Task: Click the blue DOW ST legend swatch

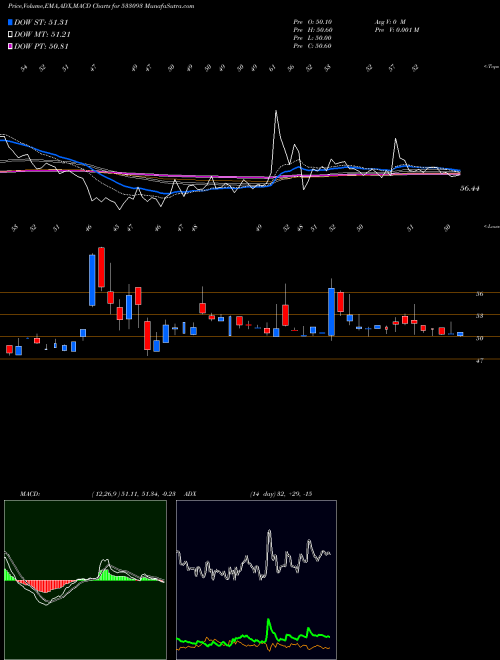Action: tap(10, 22)
